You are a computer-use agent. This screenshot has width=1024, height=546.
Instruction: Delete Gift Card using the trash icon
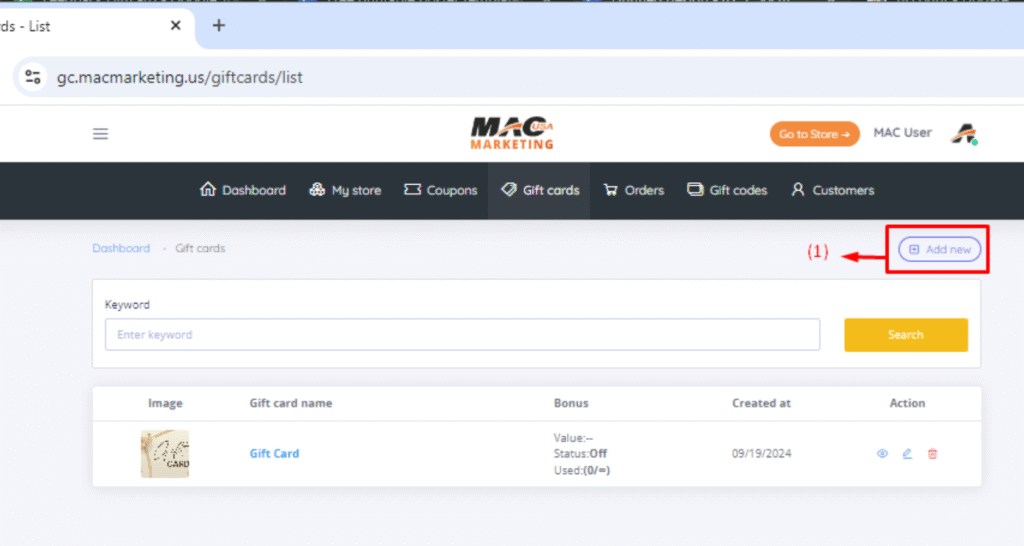(x=932, y=454)
